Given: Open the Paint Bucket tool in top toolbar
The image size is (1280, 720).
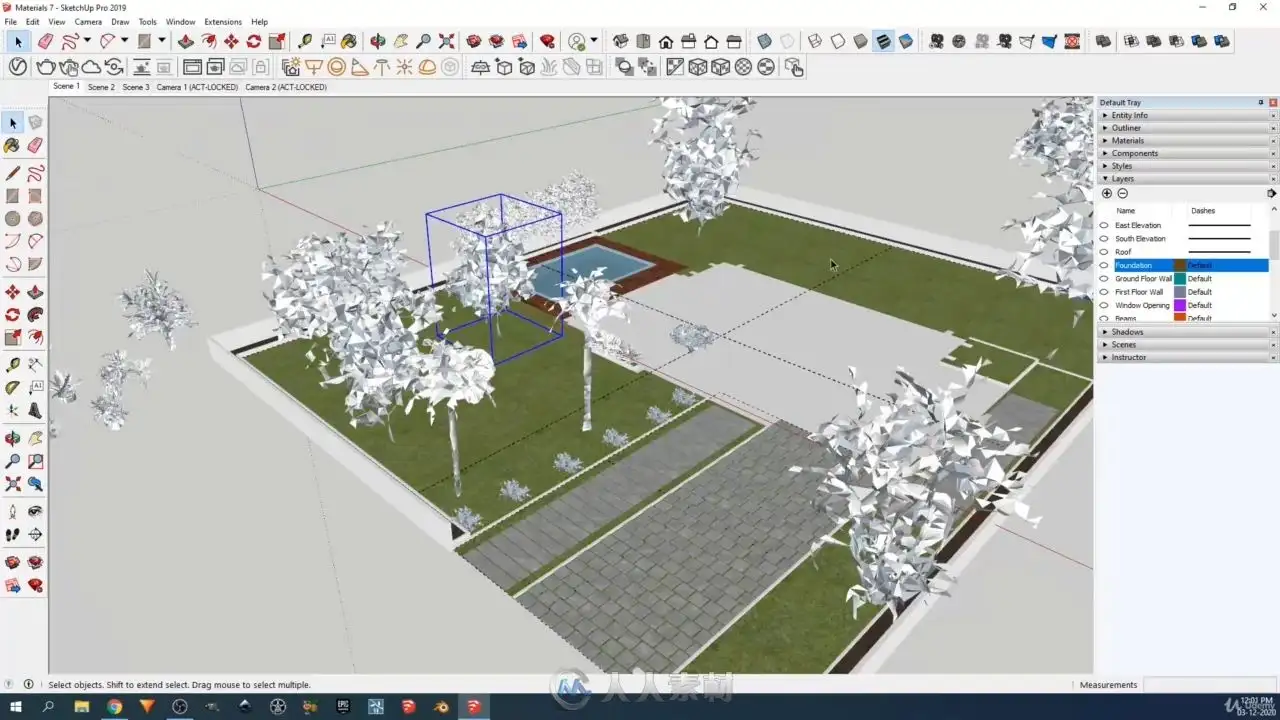Looking at the screenshot, I should point(348,41).
